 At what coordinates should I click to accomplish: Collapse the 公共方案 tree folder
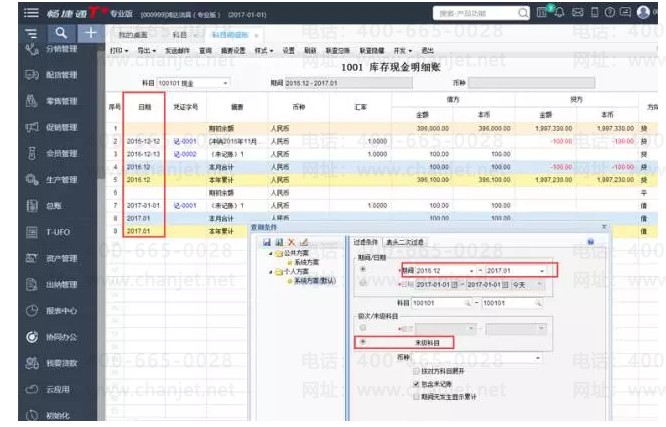coord(271,253)
